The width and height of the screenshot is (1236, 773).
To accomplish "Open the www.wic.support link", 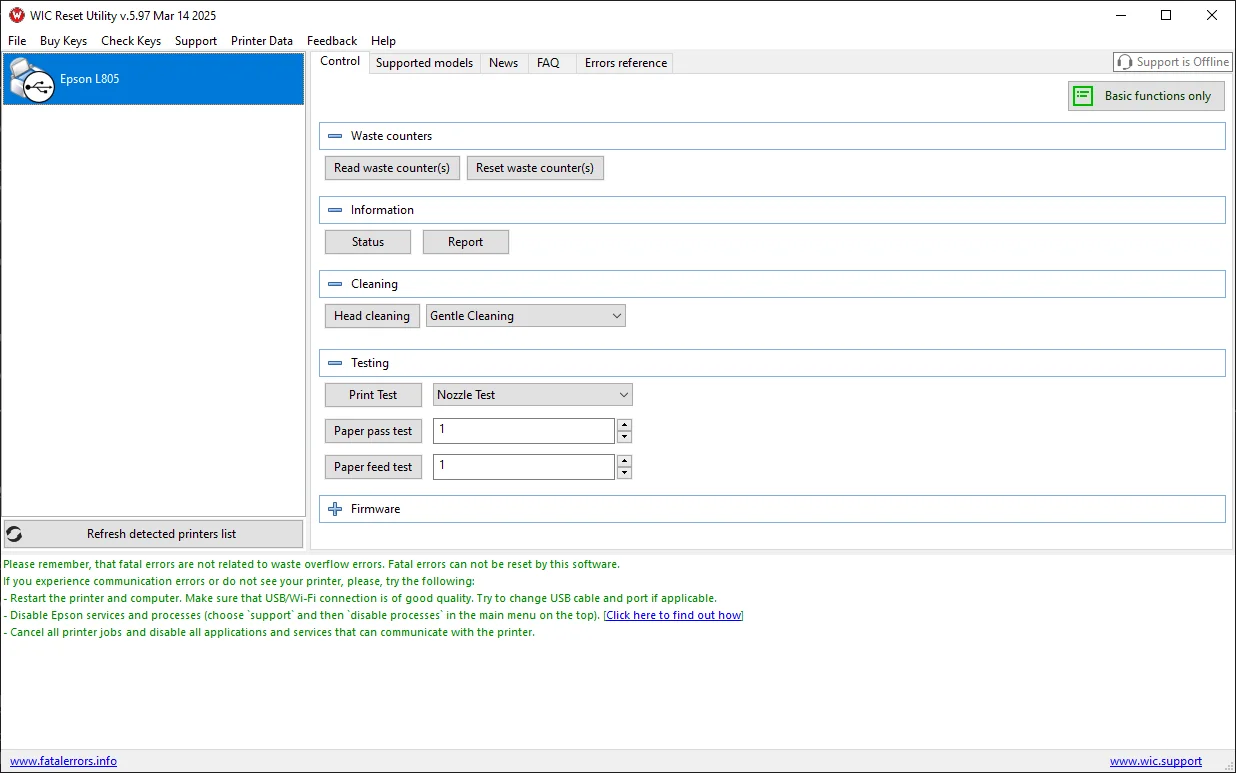I will click(x=1156, y=761).
